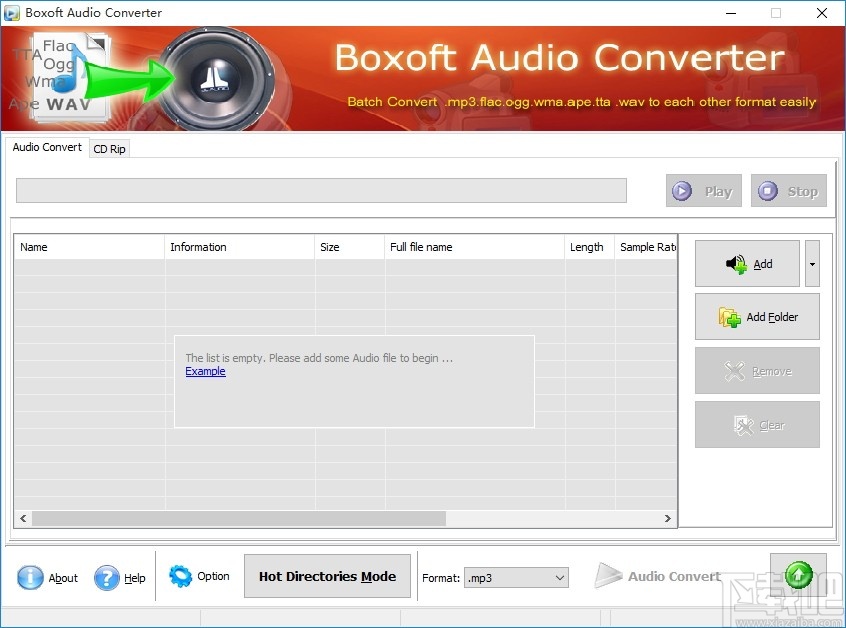Click the Add button's speaker icon

tap(737, 263)
